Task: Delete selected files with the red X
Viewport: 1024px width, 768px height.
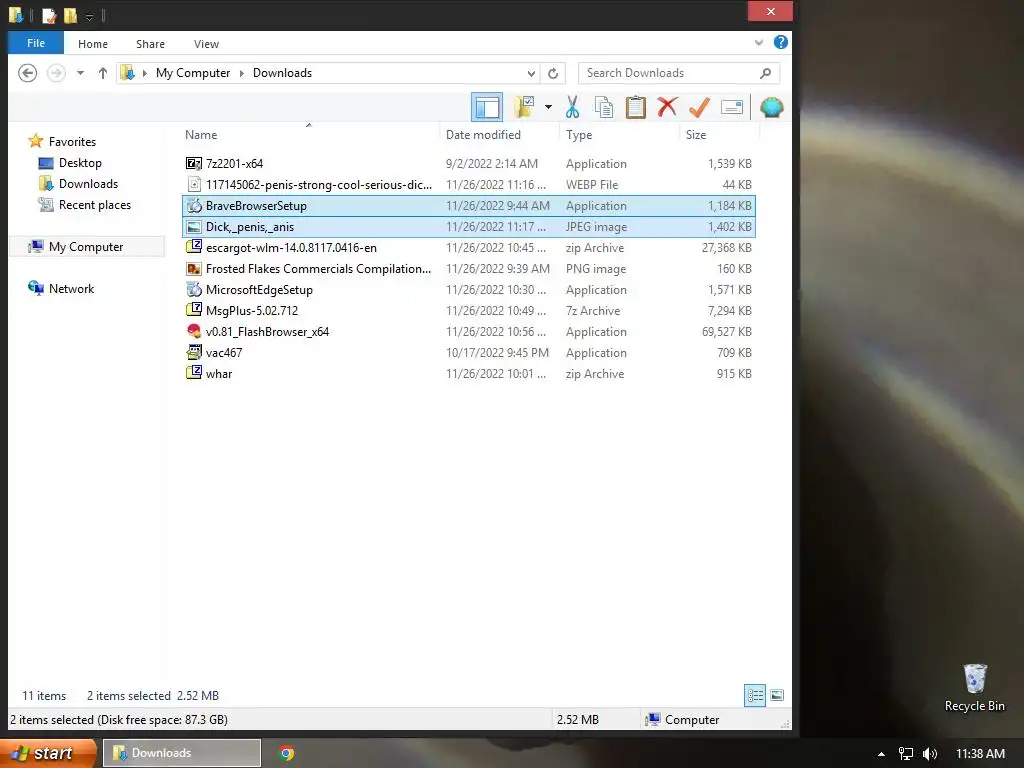Action: pos(667,106)
